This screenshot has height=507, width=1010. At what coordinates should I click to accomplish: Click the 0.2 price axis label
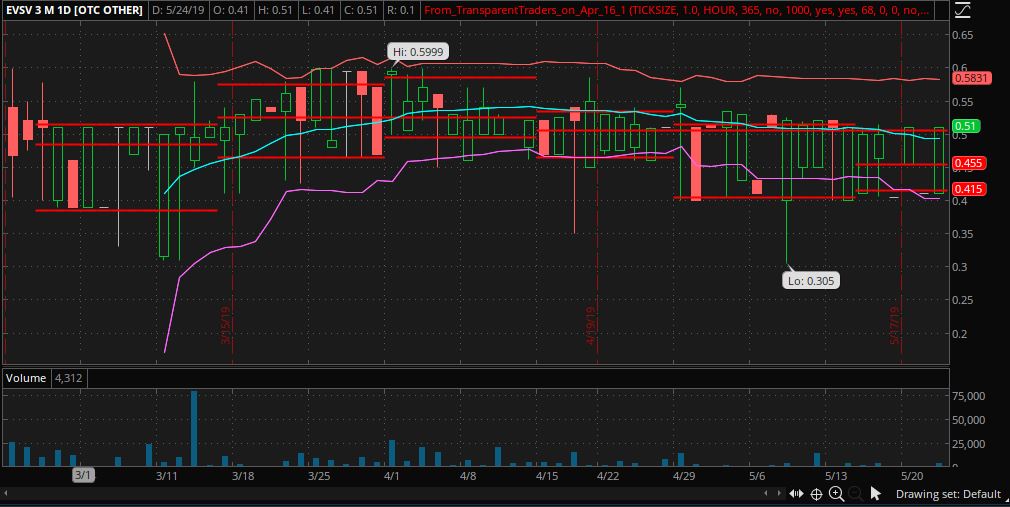[960, 333]
